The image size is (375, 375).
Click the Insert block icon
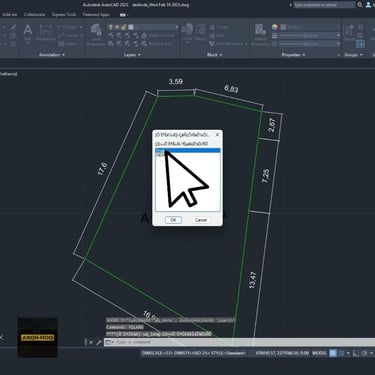coord(187,32)
